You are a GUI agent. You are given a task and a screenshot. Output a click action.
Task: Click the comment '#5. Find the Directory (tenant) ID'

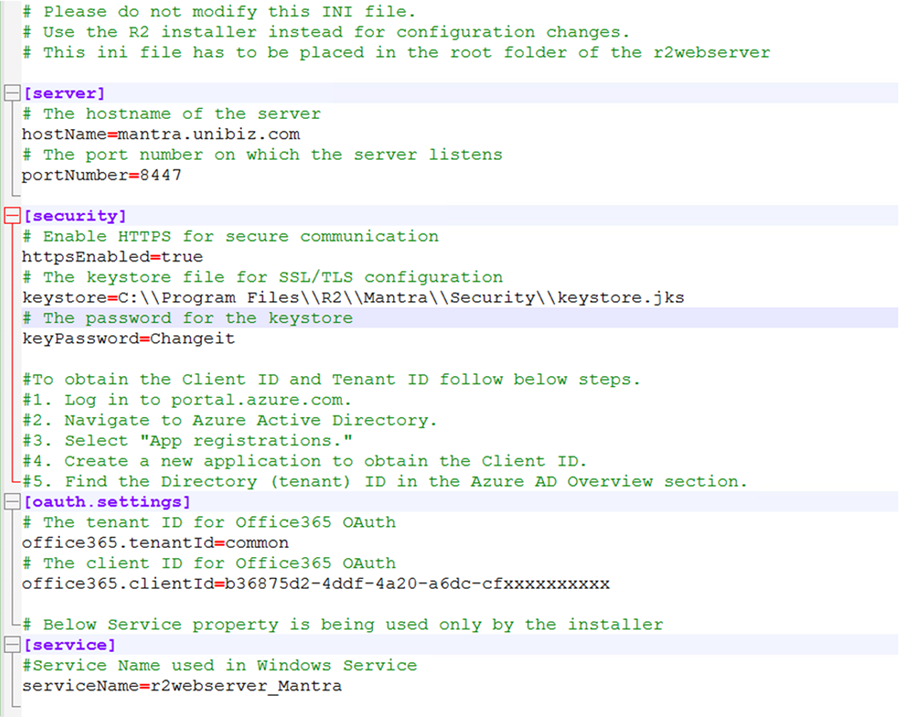[385, 482]
